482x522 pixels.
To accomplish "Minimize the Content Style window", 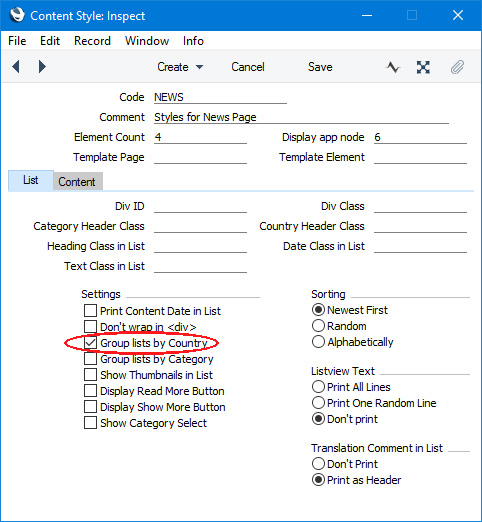I will (367, 15).
